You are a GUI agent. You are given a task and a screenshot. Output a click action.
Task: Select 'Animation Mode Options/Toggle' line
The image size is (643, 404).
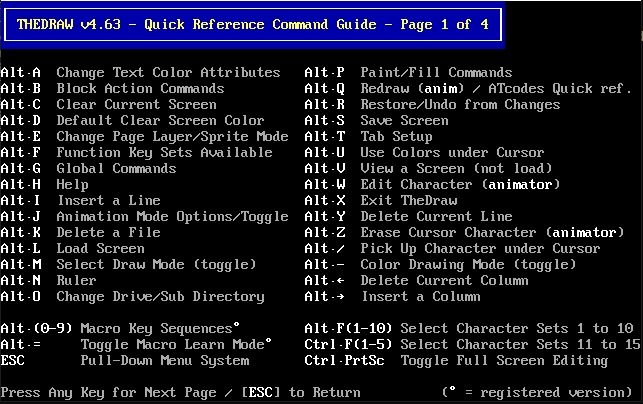(172, 217)
